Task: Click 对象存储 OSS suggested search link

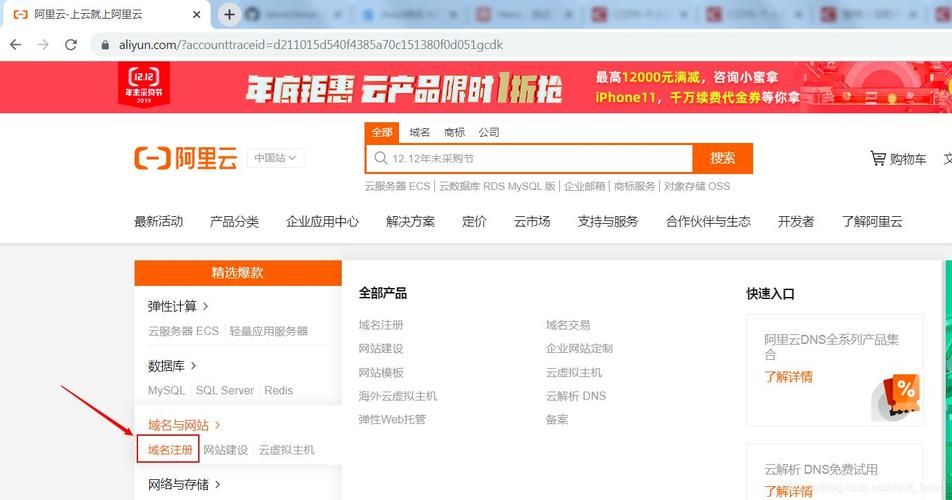Action: (697, 186)
